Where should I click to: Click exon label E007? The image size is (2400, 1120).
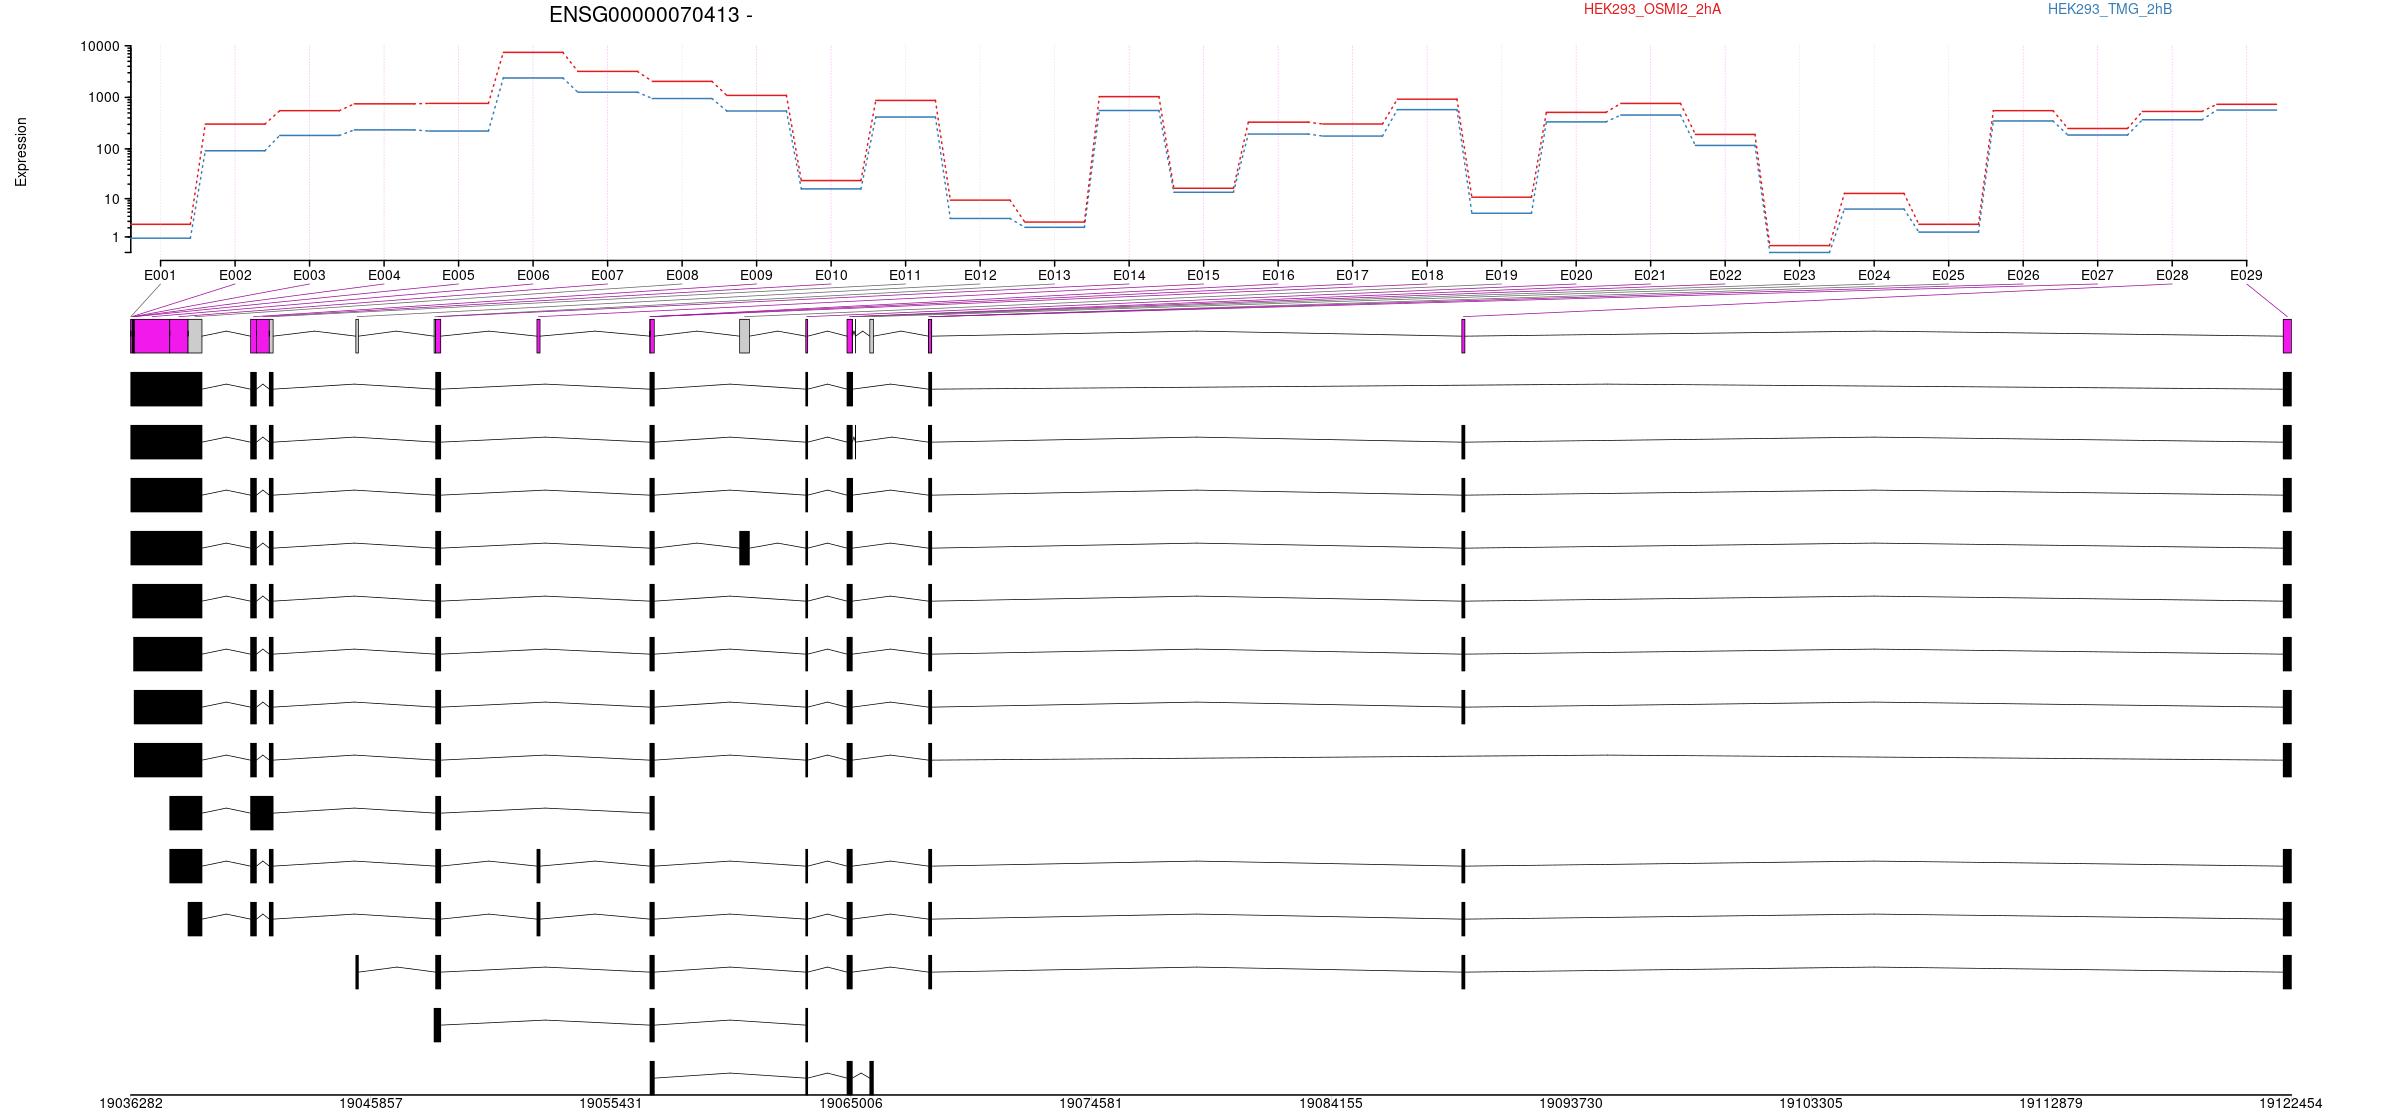(607, 275)
